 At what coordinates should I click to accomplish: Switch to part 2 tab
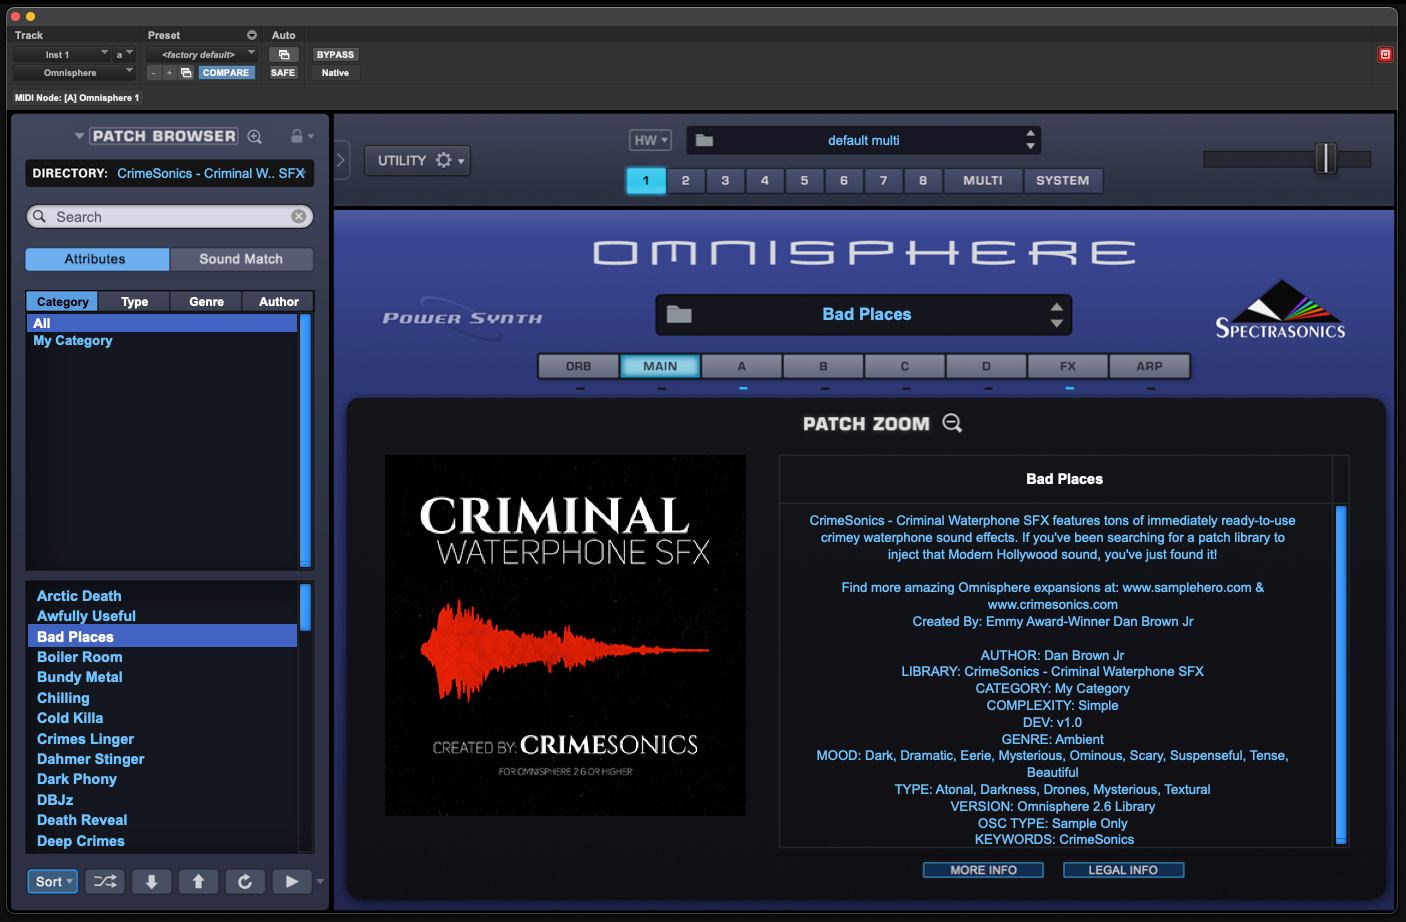point(685,180)
